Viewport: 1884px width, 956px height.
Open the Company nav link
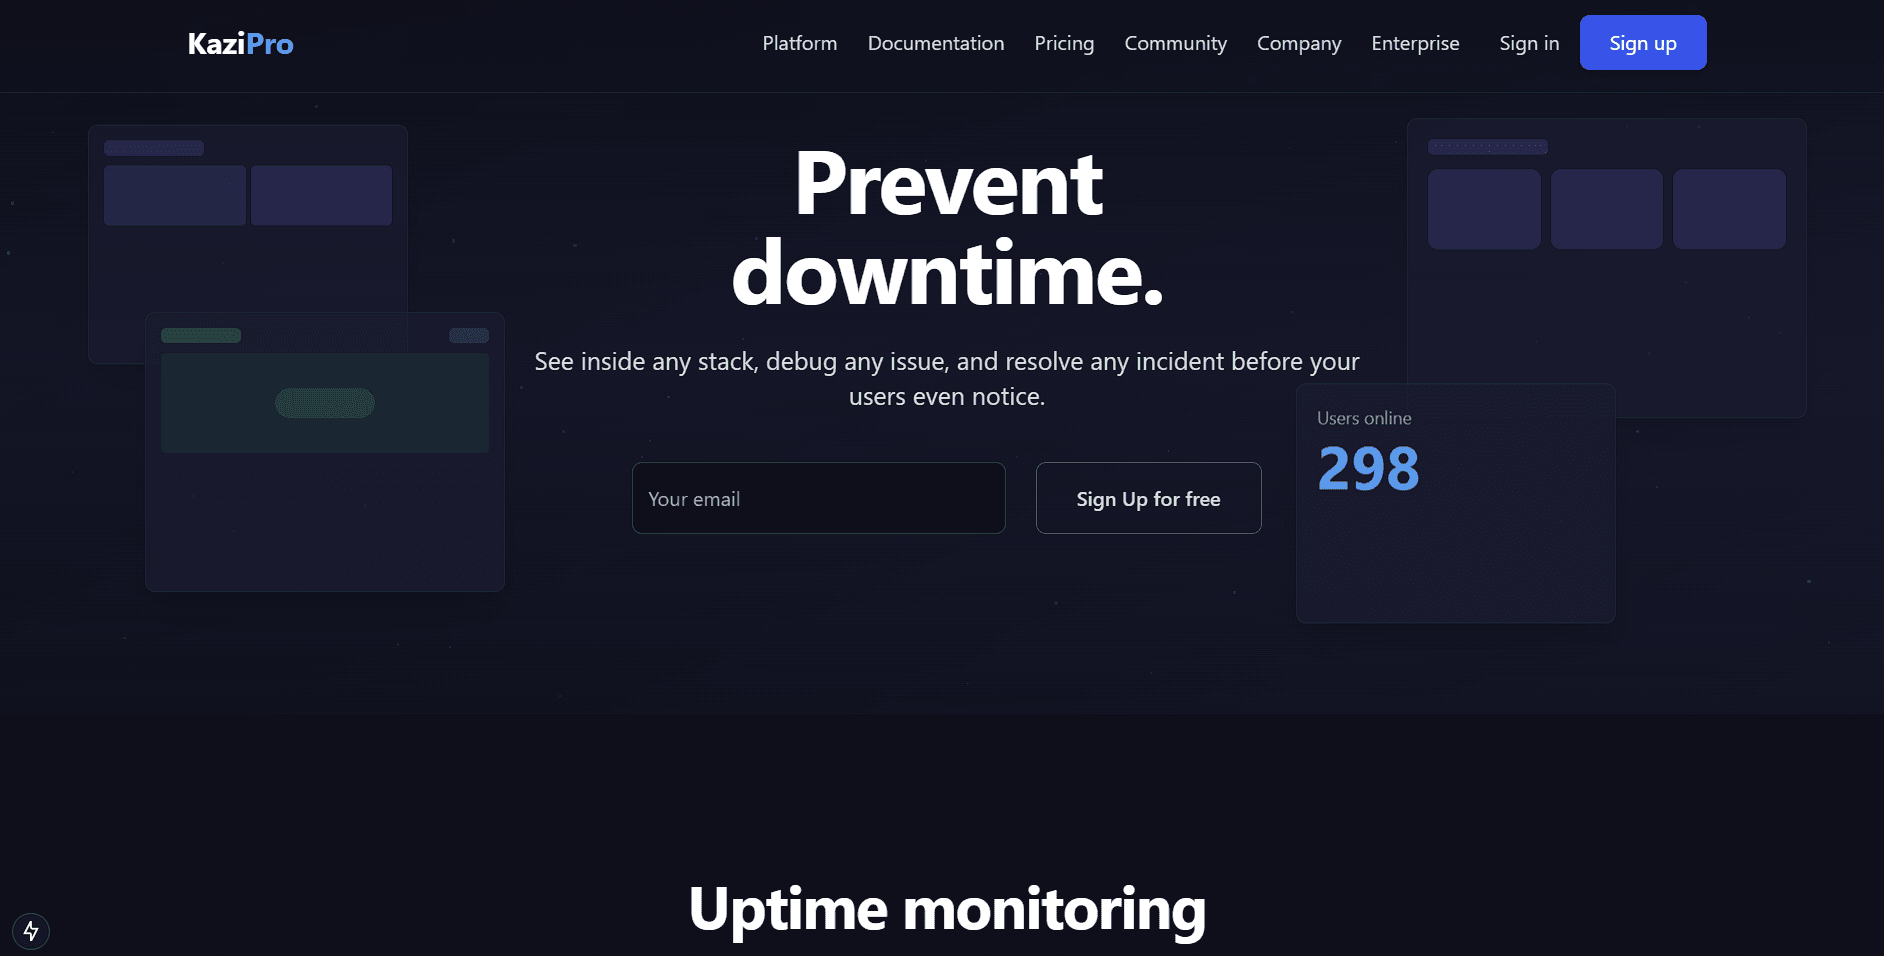coord(1299,43)
